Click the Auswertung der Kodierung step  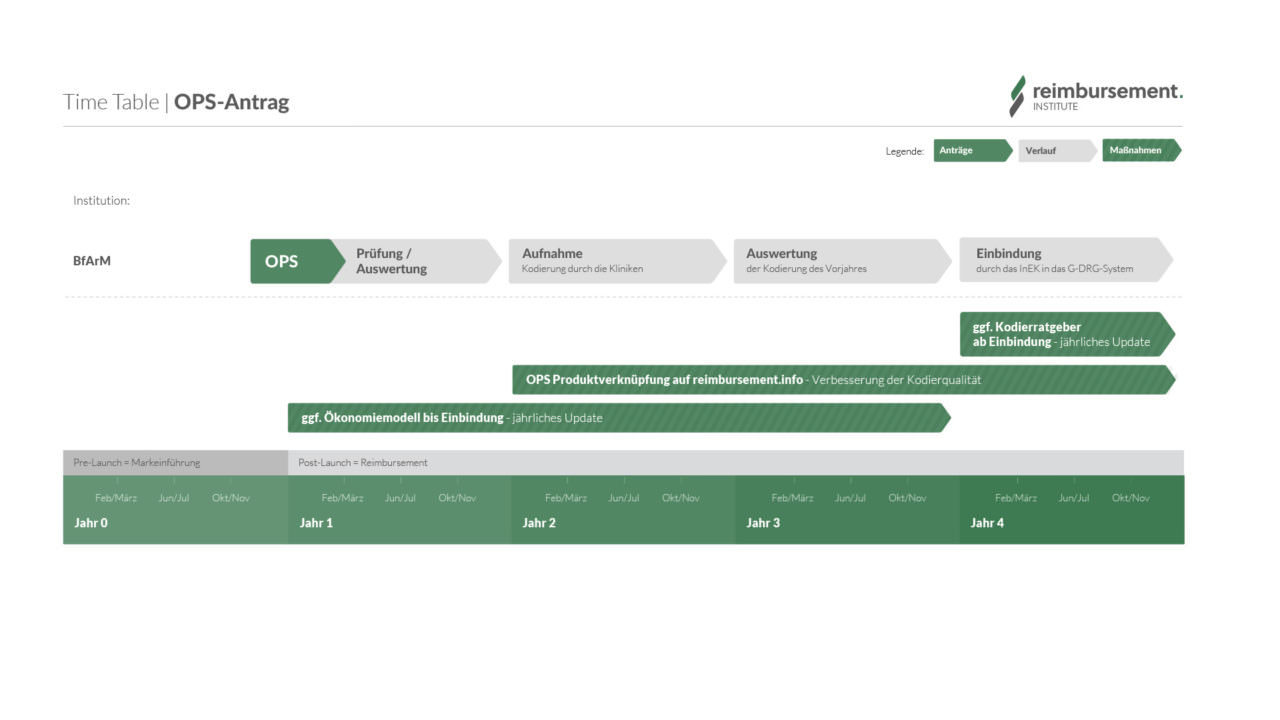pyautogui.click(x=840, y=261)
